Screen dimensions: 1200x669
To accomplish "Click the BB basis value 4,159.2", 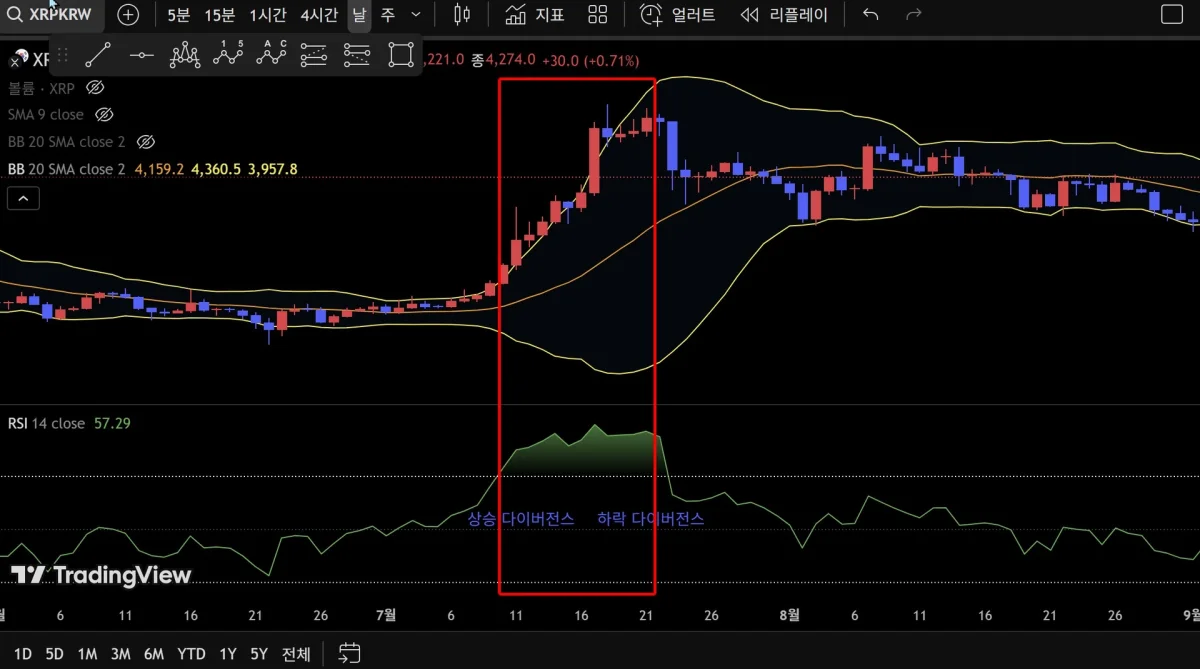I will (159, 169).
